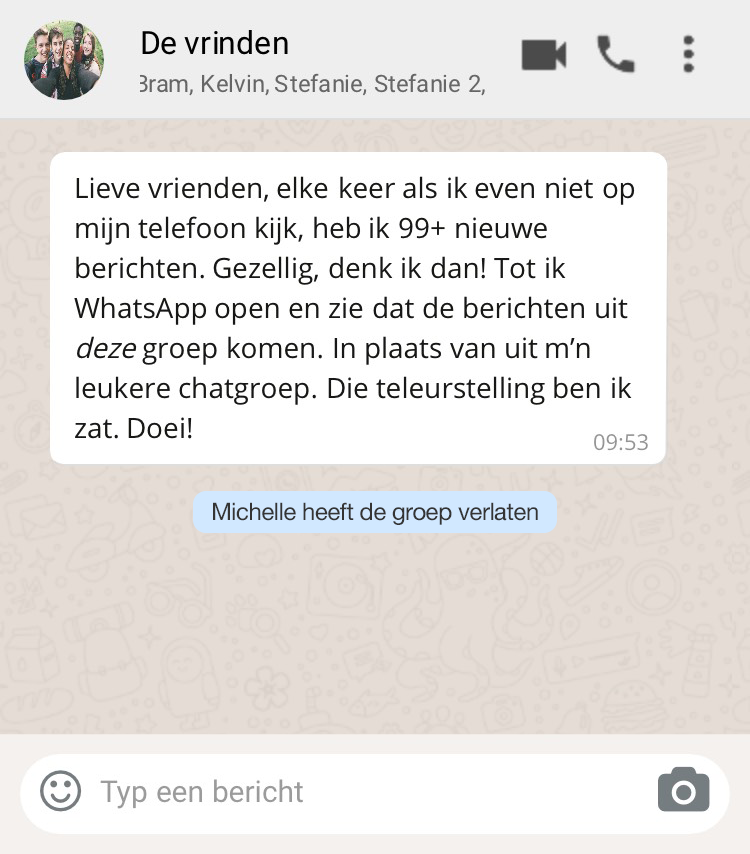Click the word WhatsApp in the message

pos(141,309)
